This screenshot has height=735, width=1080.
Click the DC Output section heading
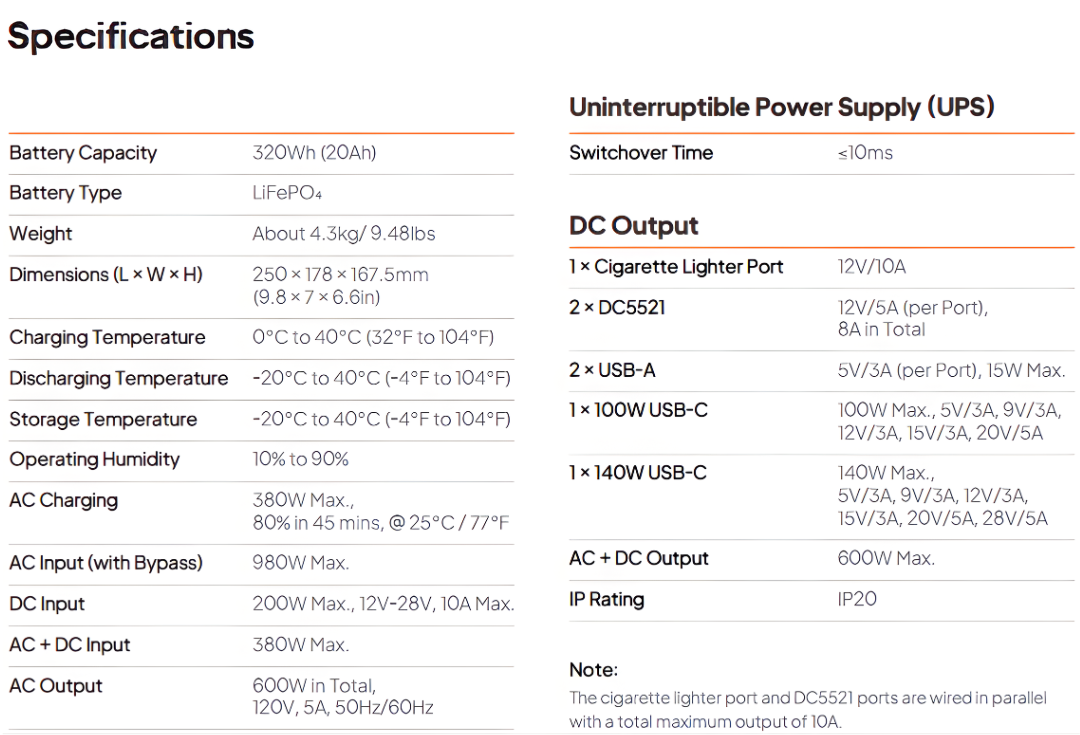(634, 226)
